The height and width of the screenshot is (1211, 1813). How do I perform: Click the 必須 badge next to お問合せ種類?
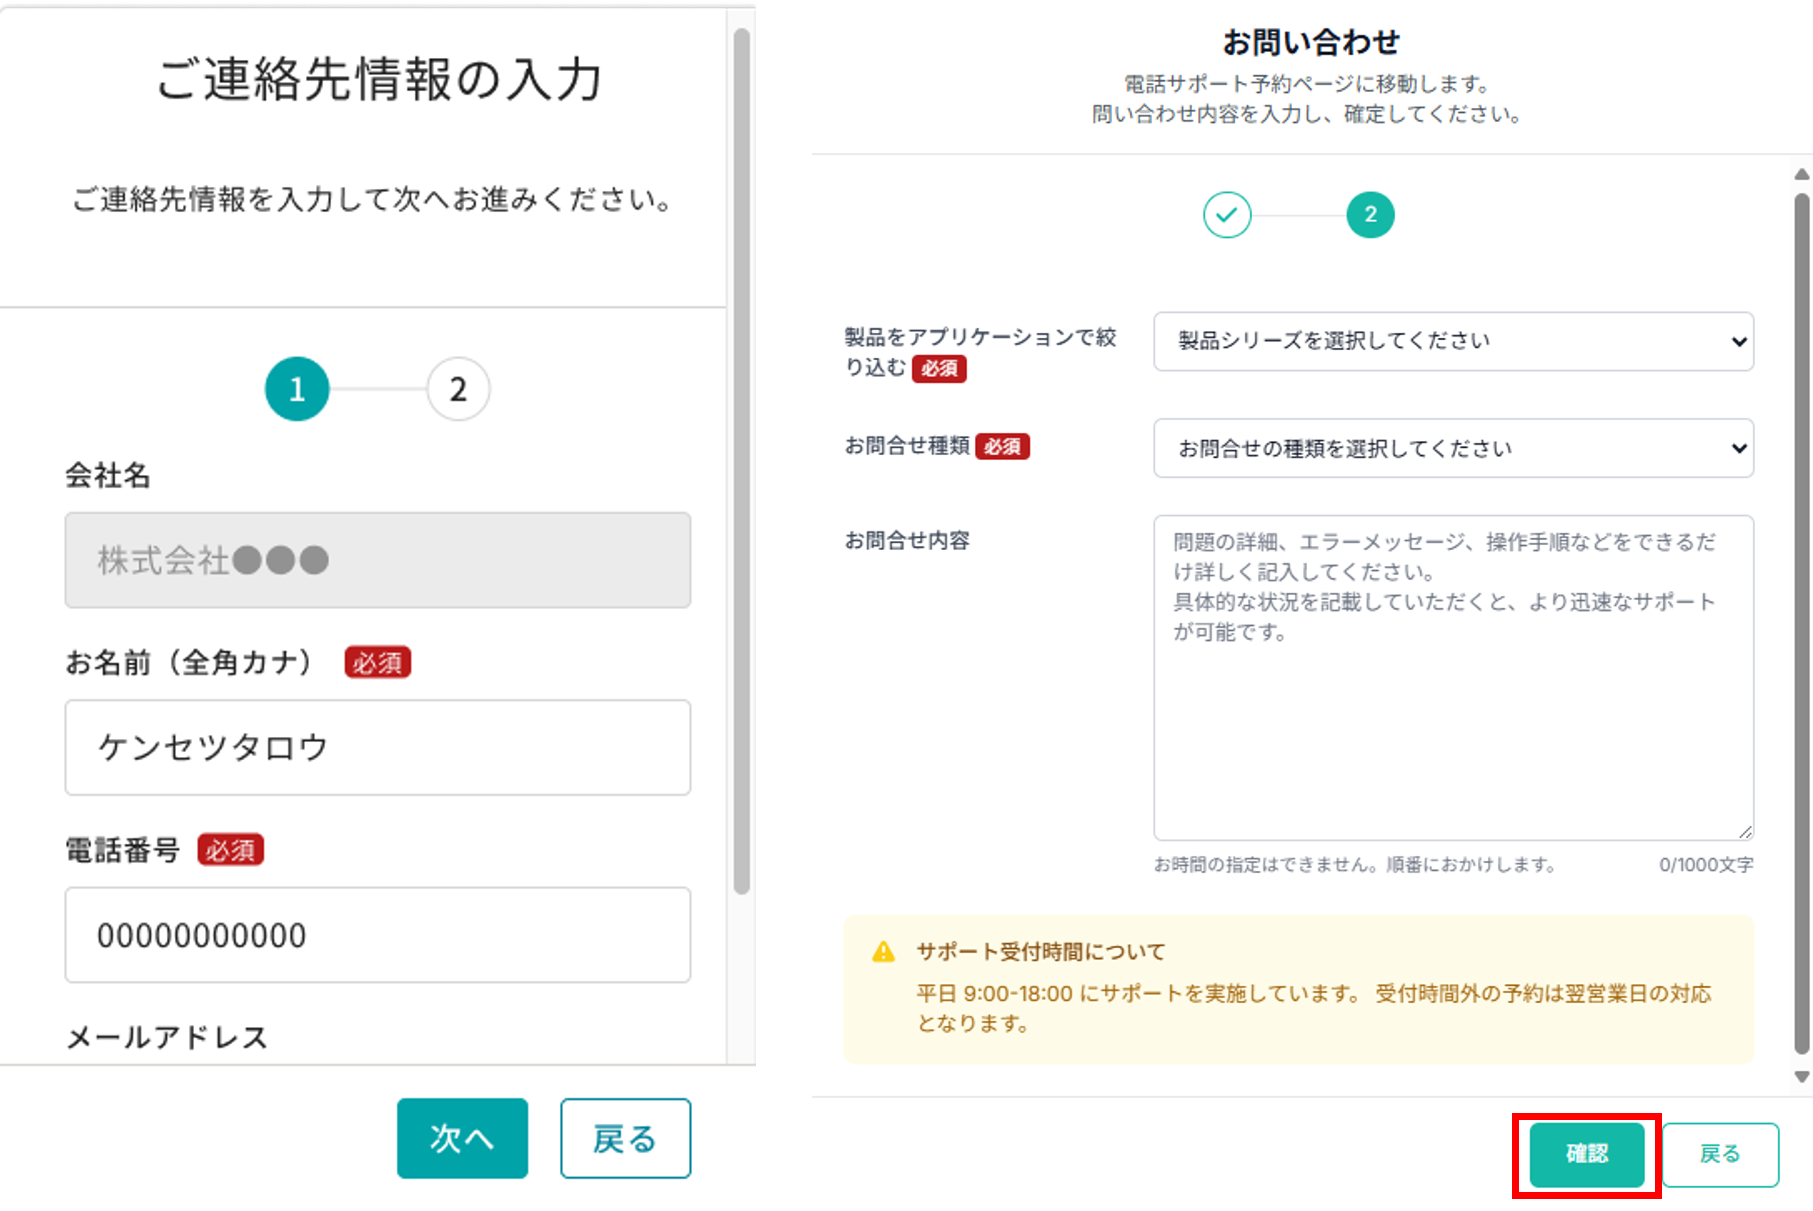[1003, 447]
